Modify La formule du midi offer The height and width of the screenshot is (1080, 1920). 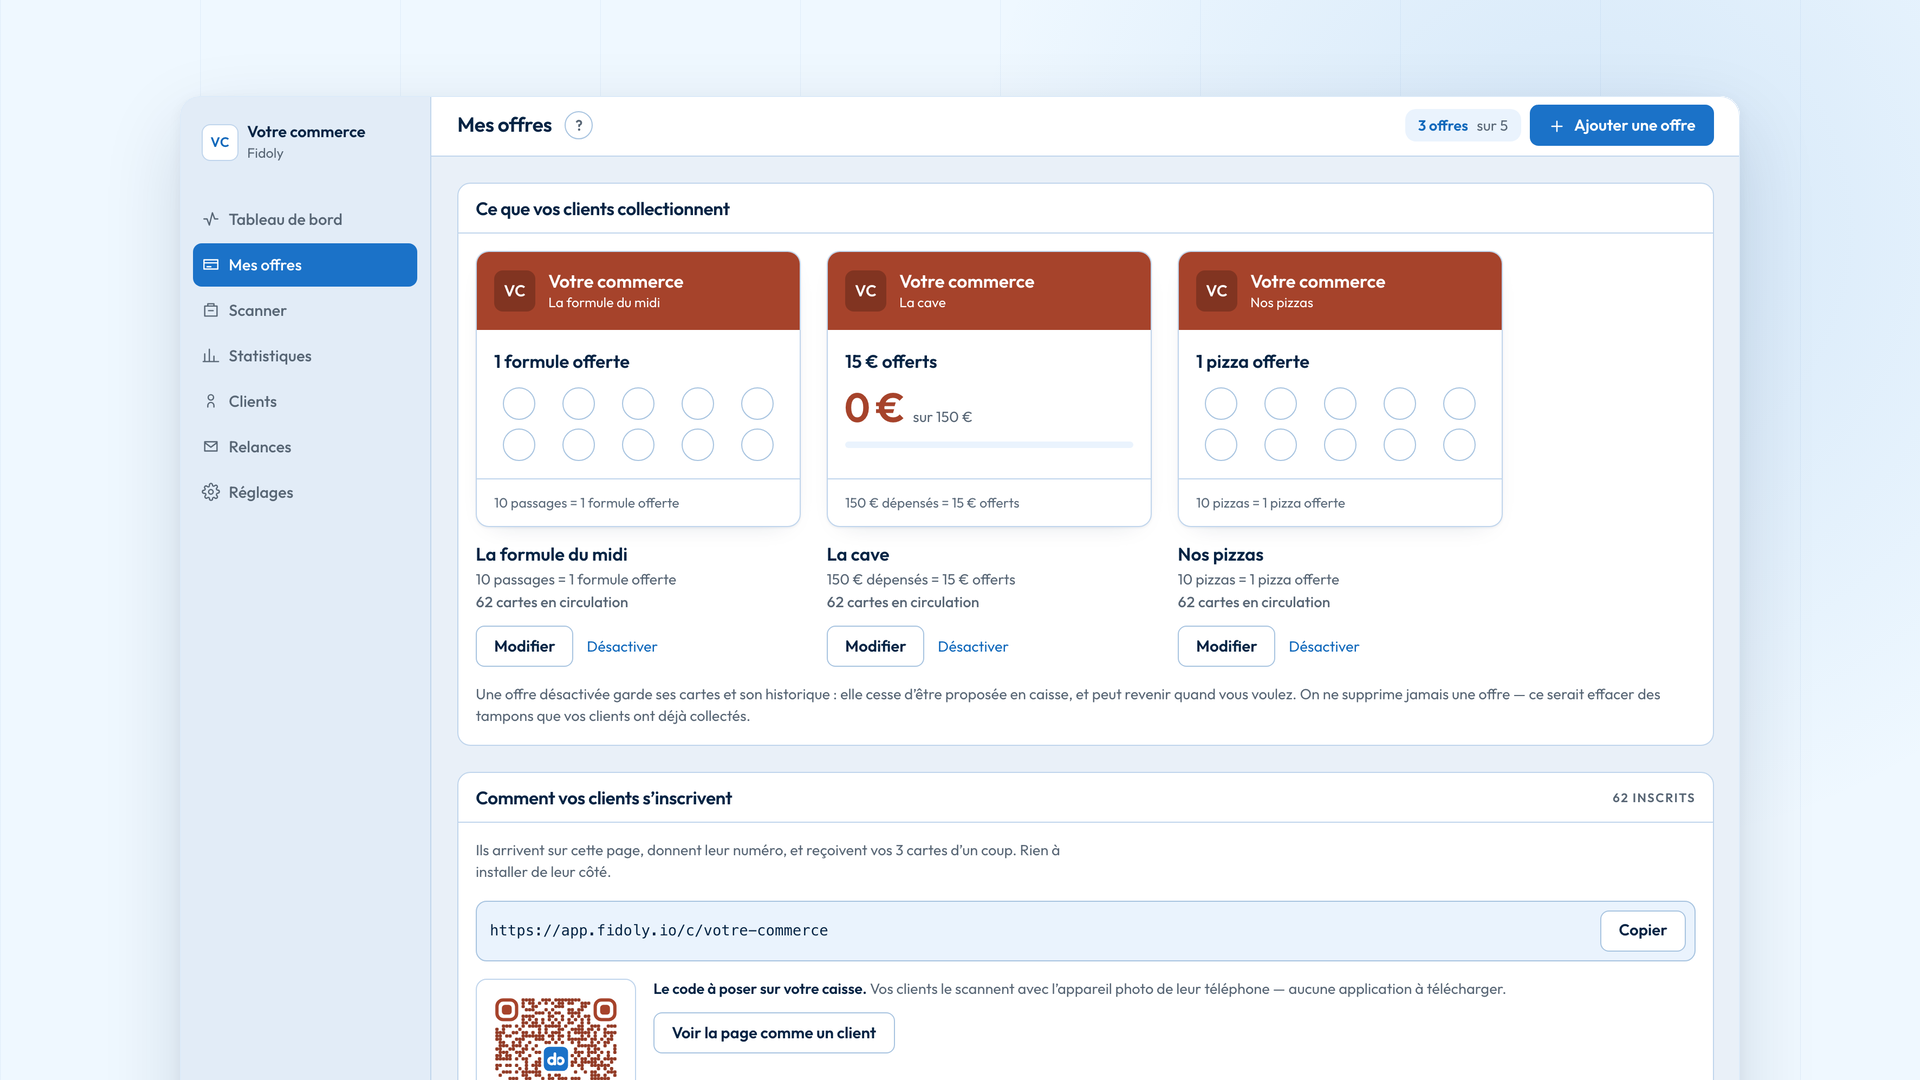524,646
